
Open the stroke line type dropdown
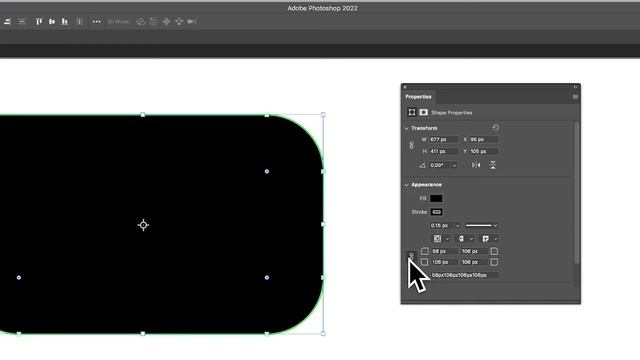click(482, 226)
